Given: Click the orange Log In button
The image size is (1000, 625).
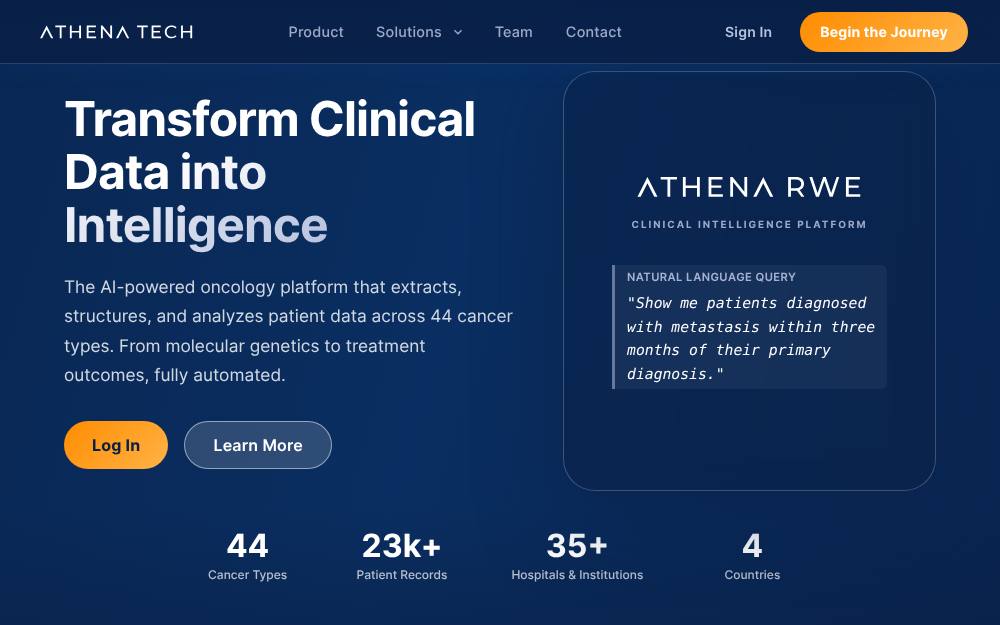Looking at the screenshot, I should tap(115, 445).
